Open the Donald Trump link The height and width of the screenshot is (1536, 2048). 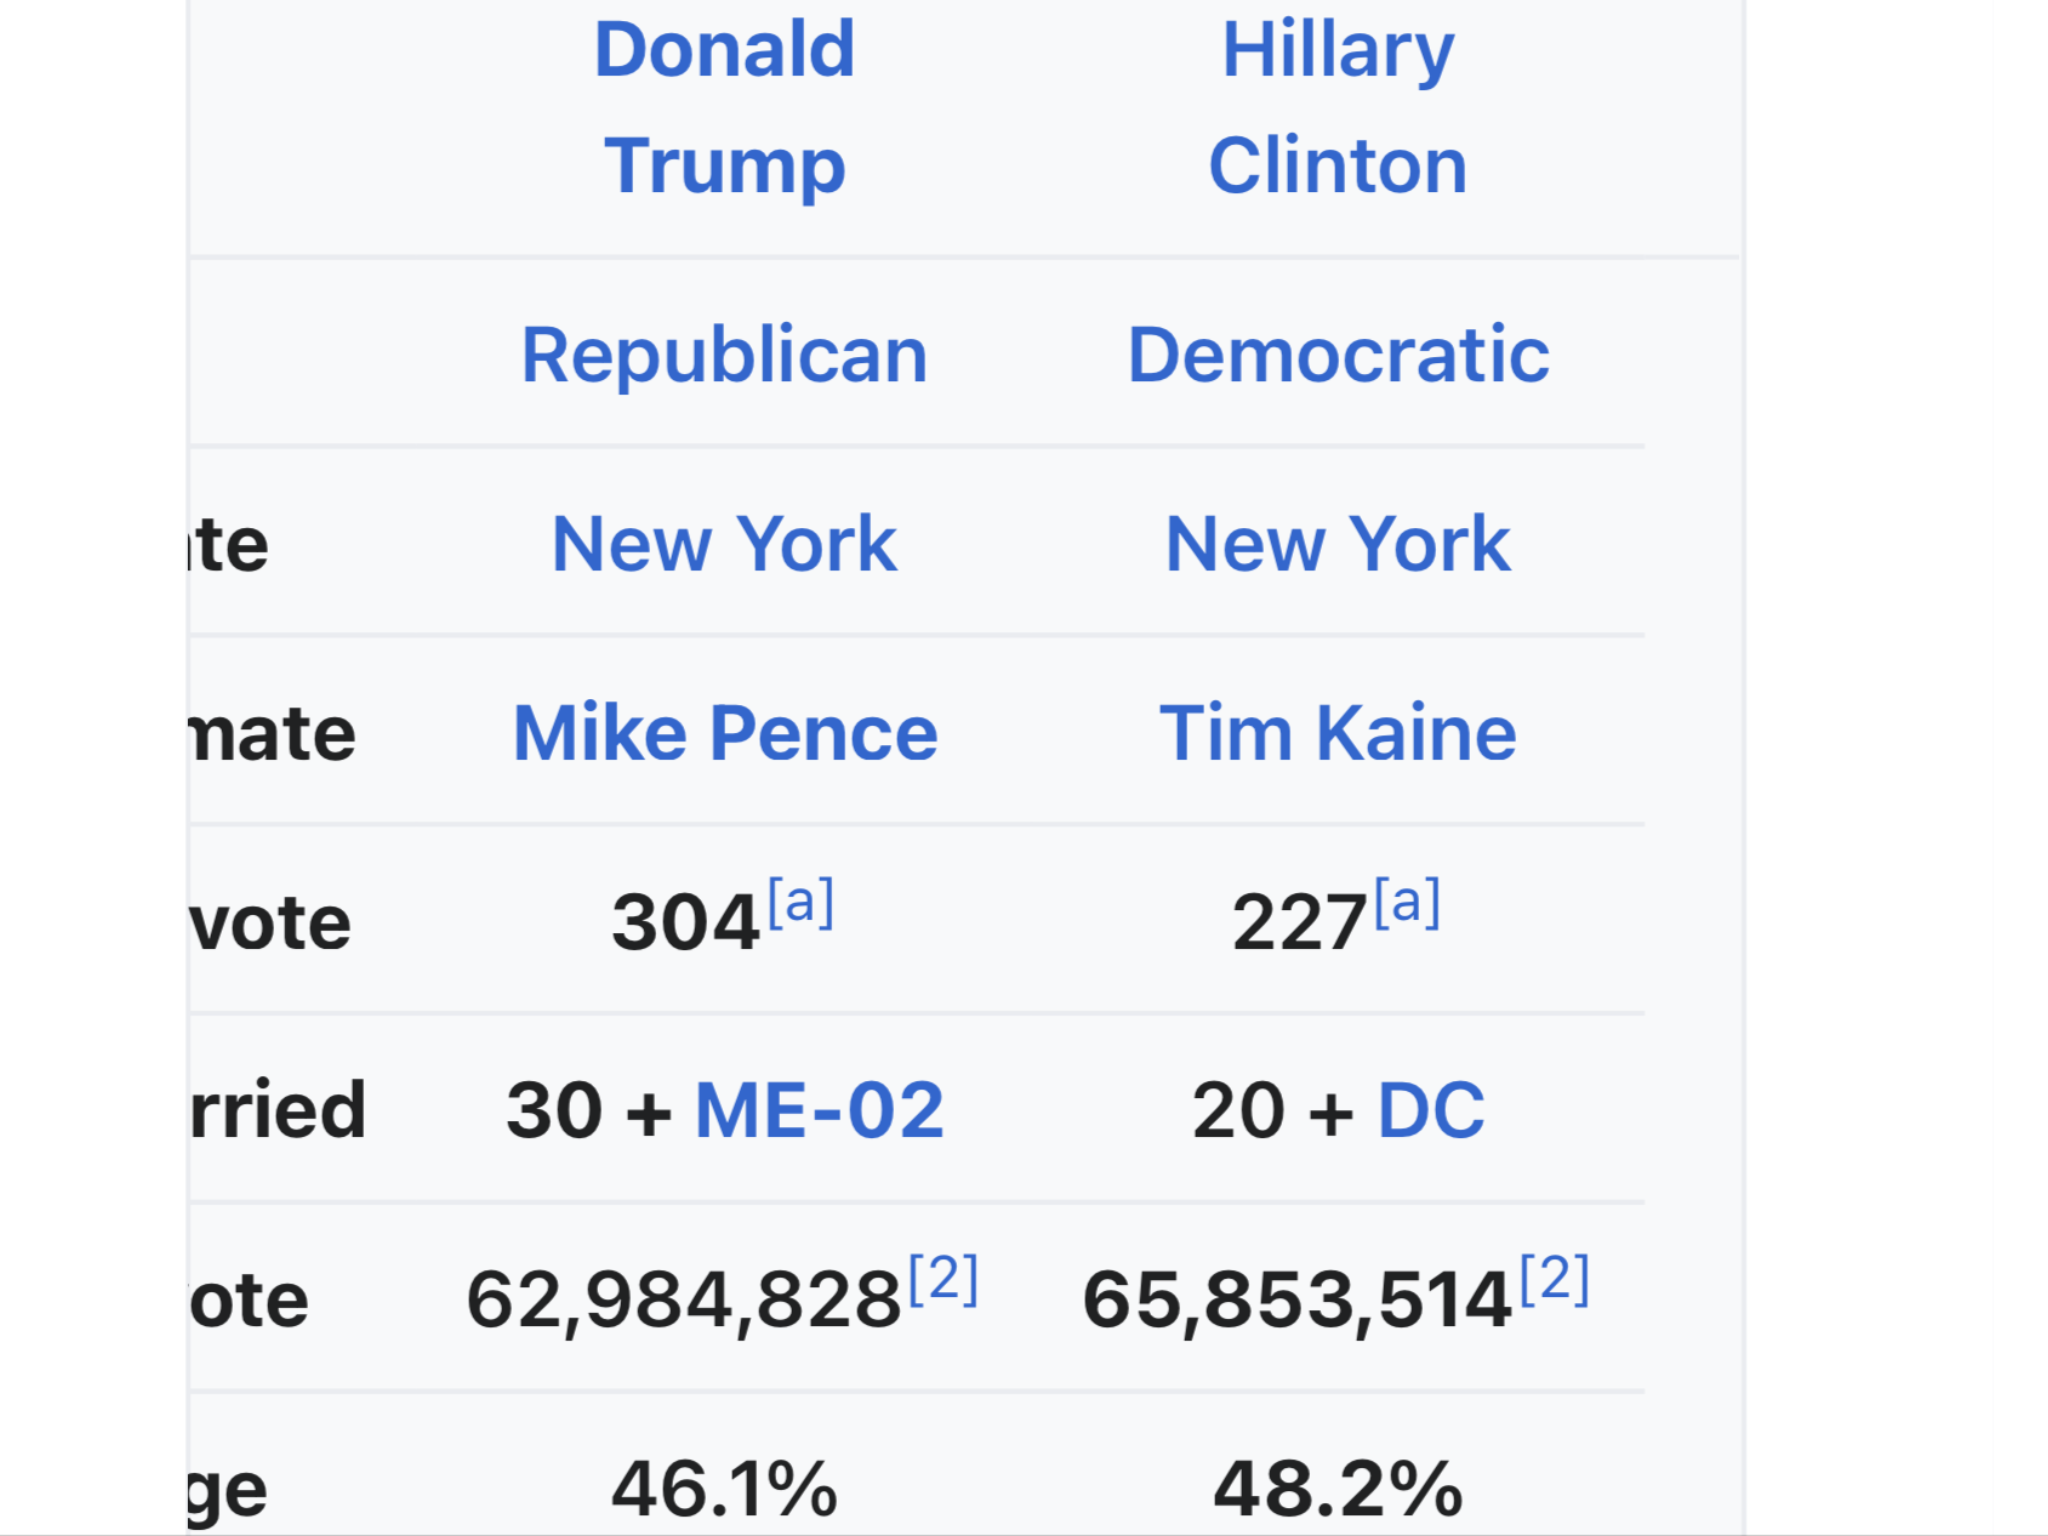click(x=725, y=106)
